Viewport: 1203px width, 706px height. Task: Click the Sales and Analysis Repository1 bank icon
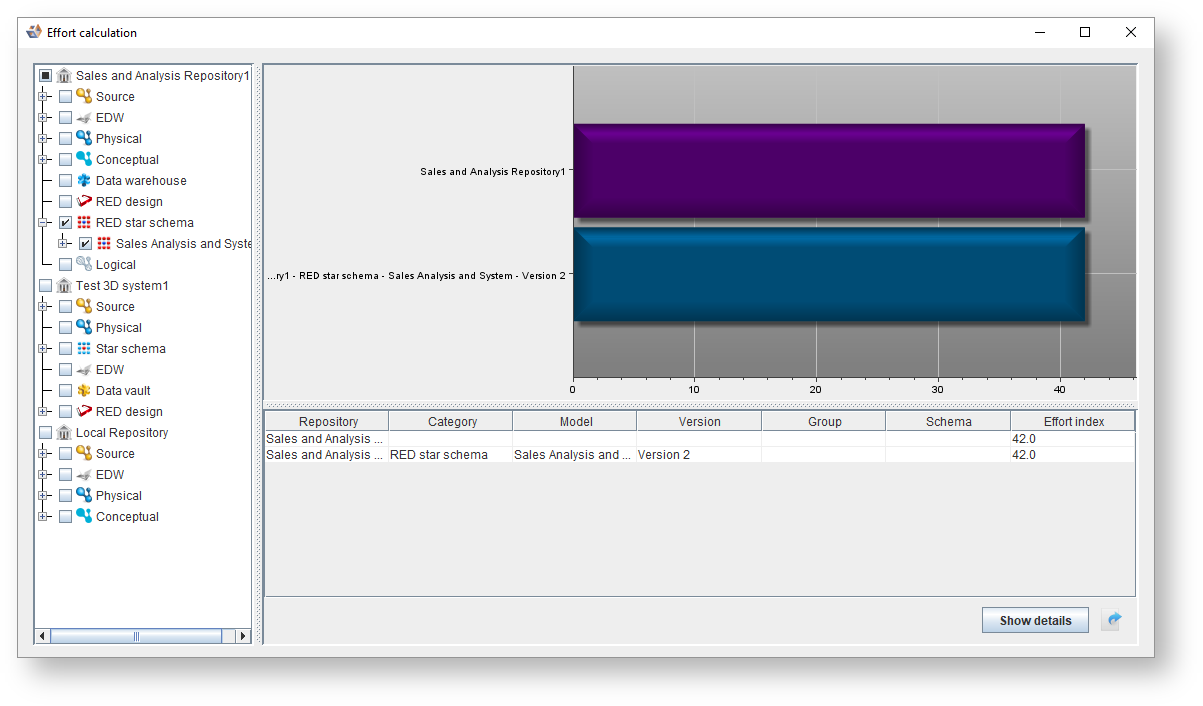pyautogui.click(x=65, y=76)
